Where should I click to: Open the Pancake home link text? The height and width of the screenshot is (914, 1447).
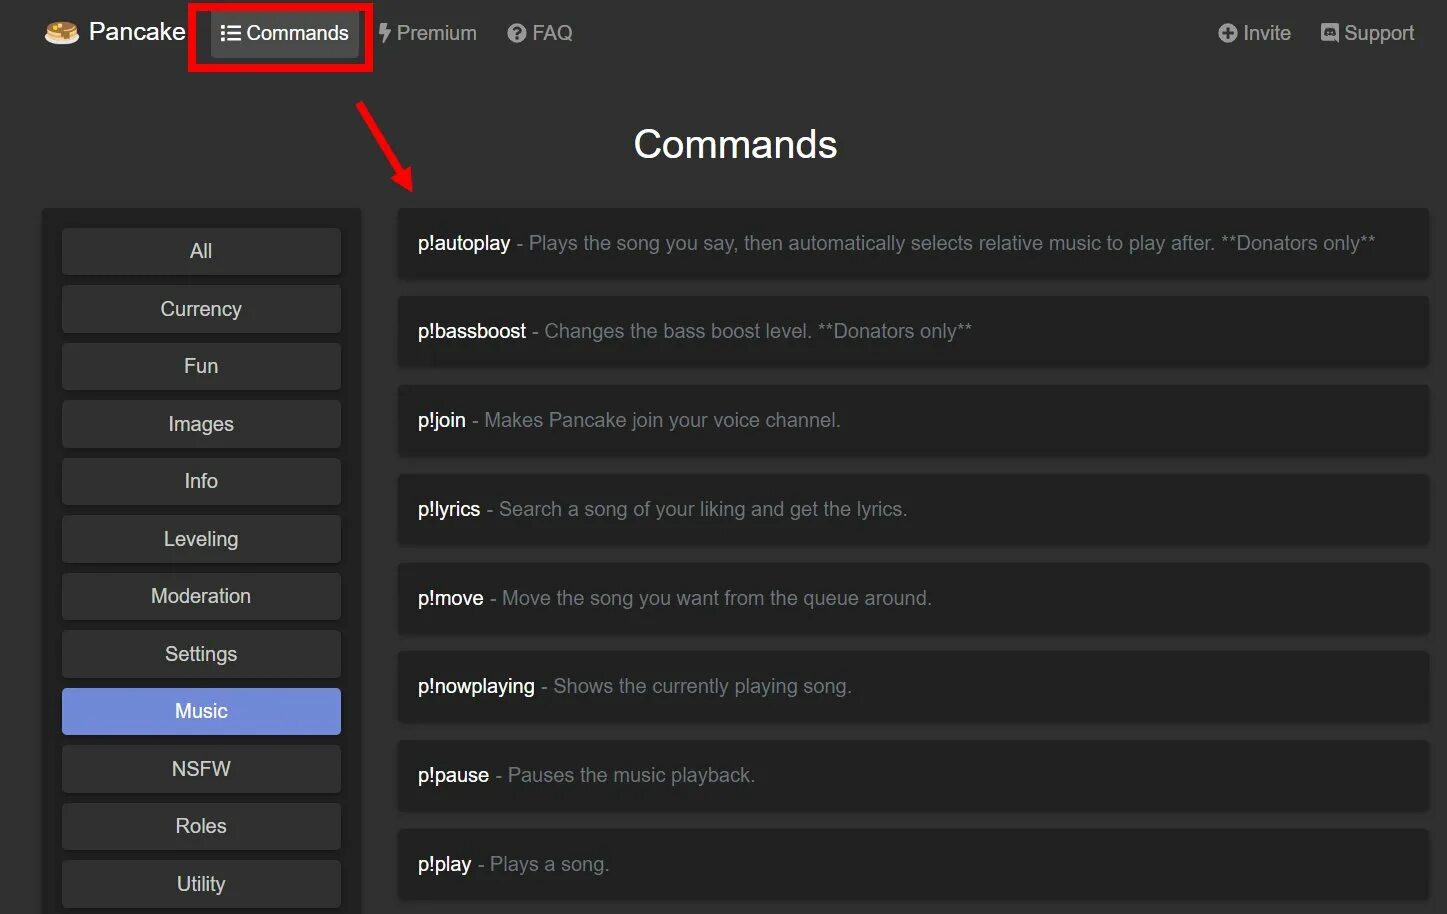[137, 32]
